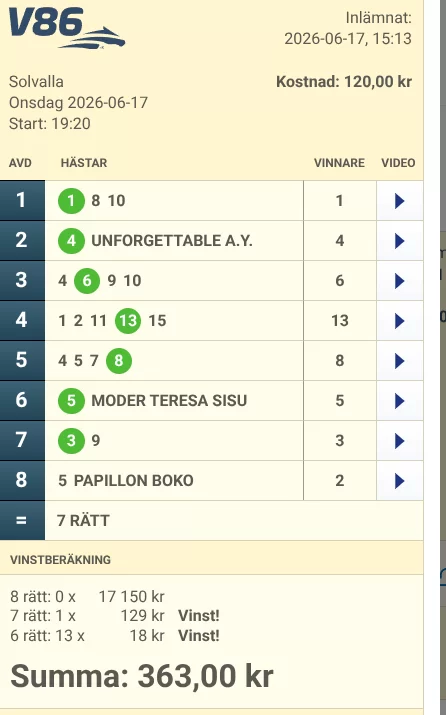Viewport: 446px width, 715px height.
Task: Play video for race 7
Action: (x=399, y=441)
